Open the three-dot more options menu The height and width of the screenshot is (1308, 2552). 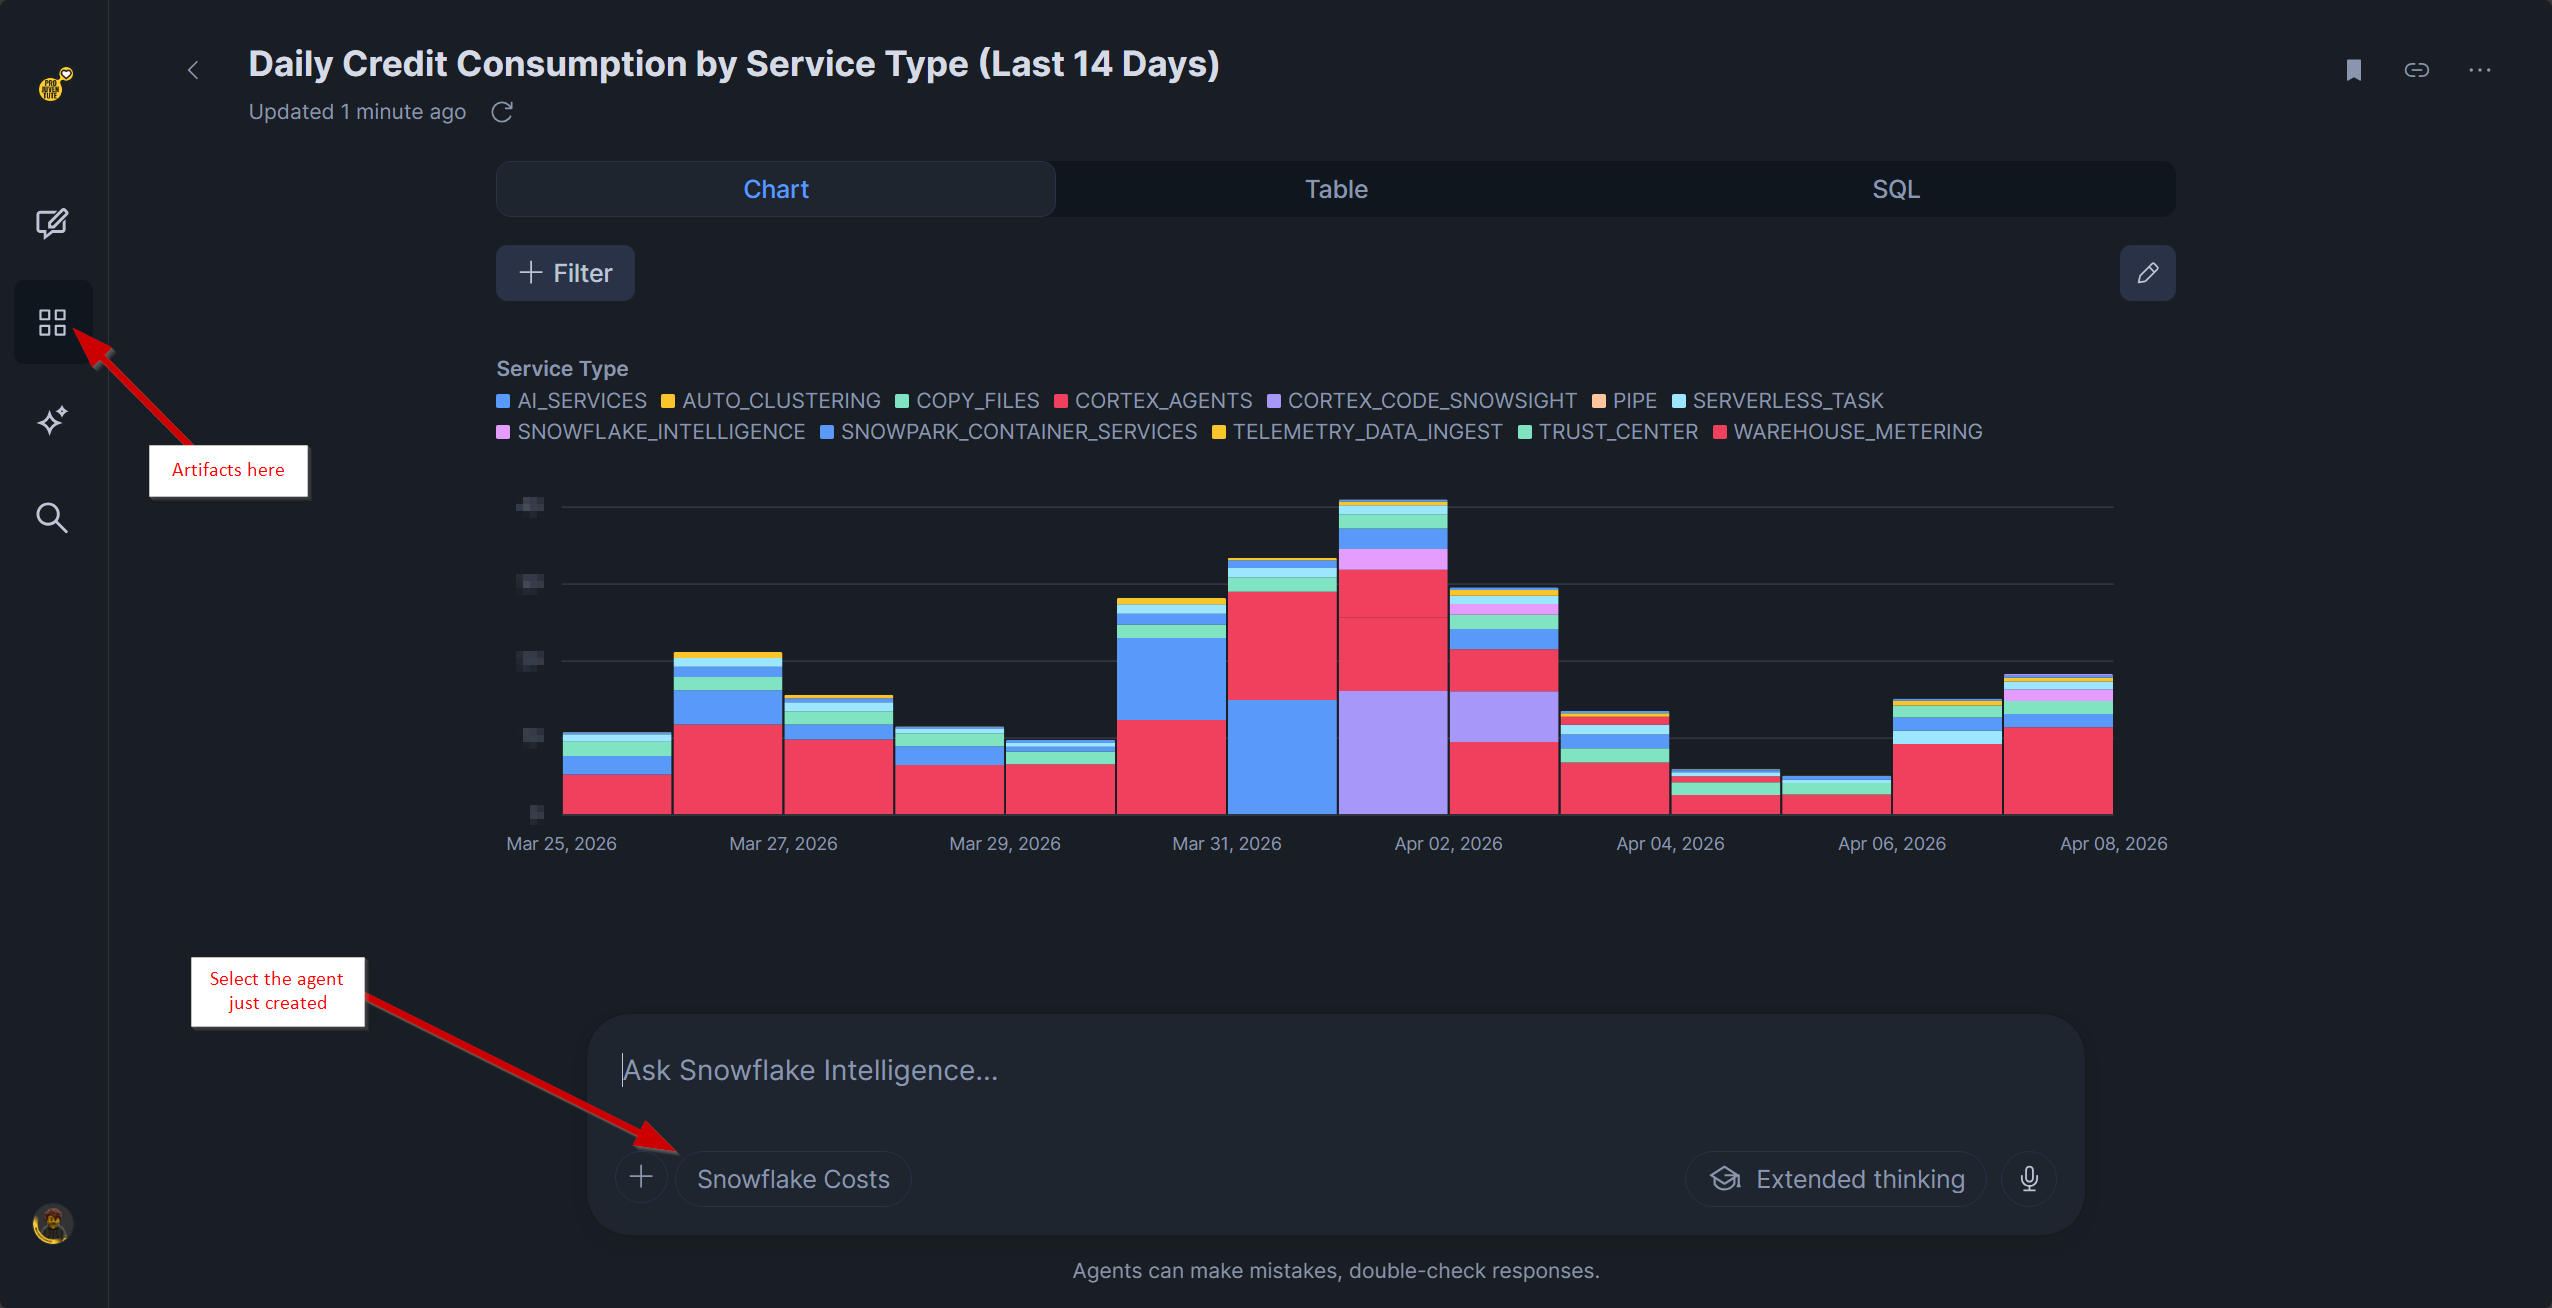point(2480,70)
